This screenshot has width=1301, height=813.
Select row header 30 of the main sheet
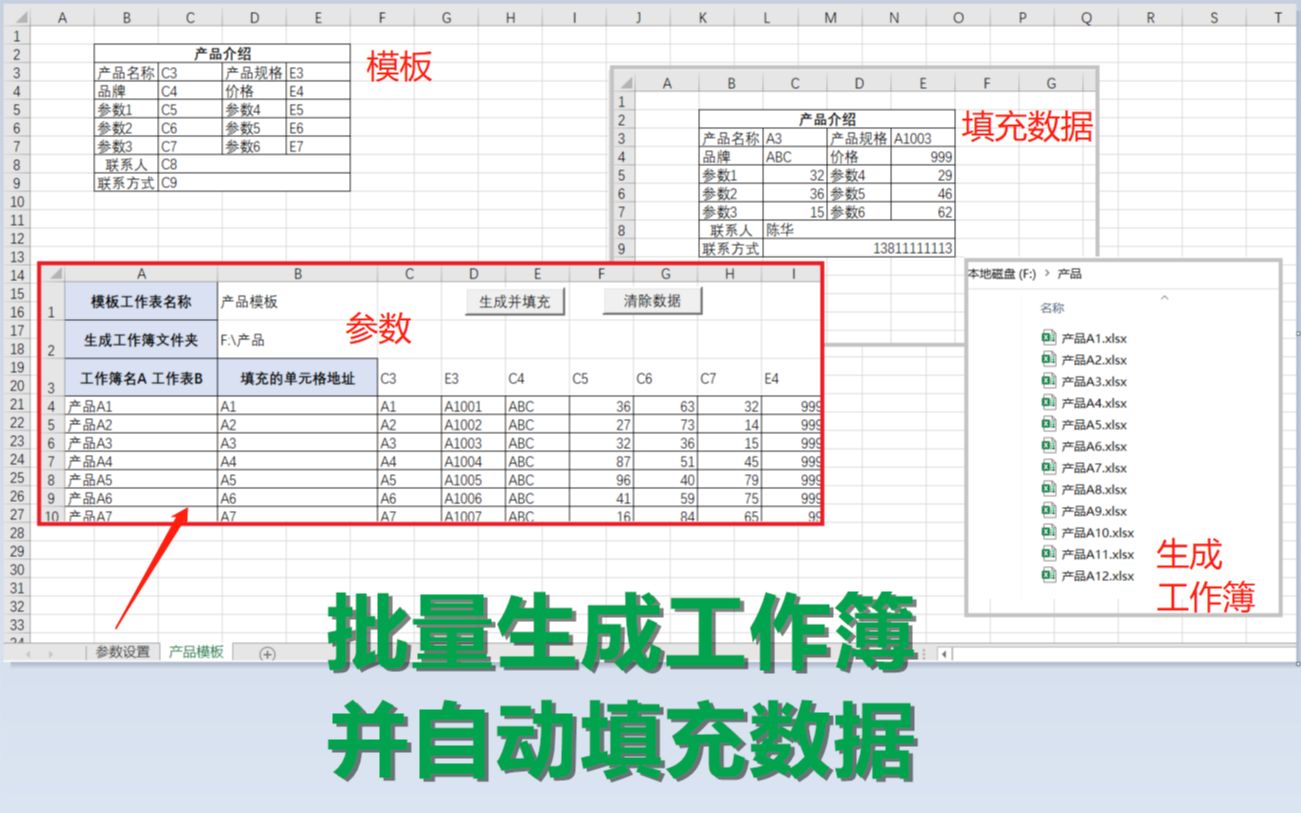click(x=15, y=571)
